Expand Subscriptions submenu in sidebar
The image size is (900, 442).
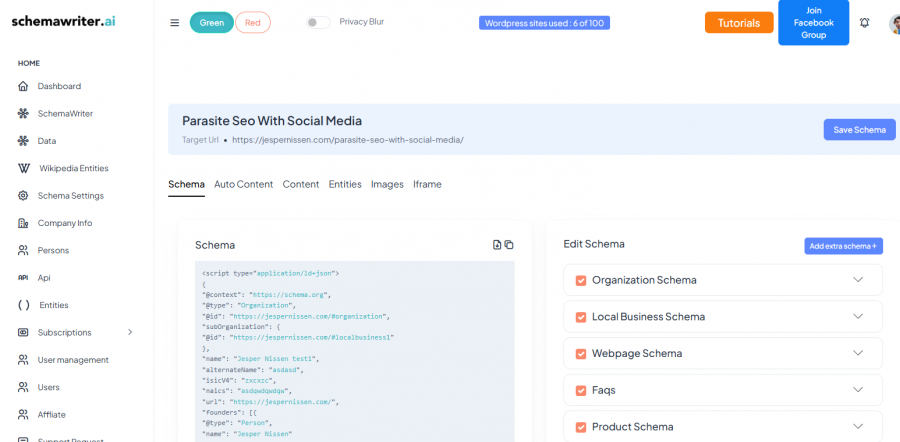(x=129, y=332)
